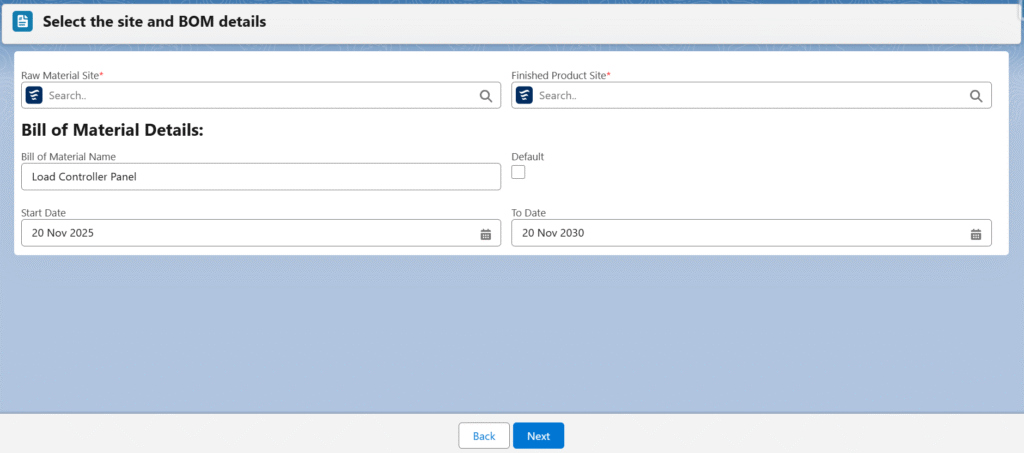
Task: Click the Raw Material Site object icon
Action: [x=35, y=96]
